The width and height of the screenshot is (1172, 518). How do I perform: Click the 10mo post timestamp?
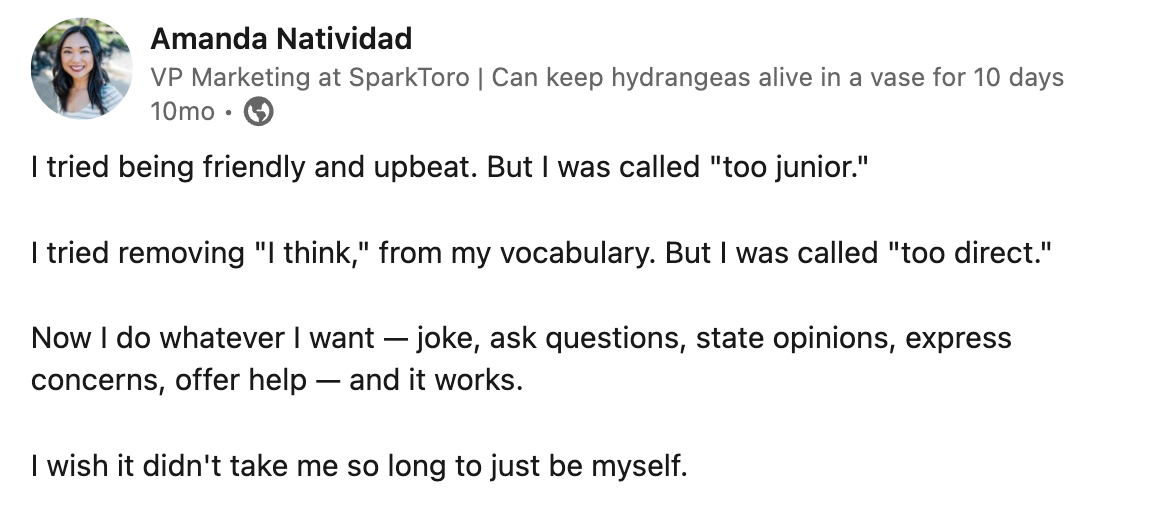[182, 111]
